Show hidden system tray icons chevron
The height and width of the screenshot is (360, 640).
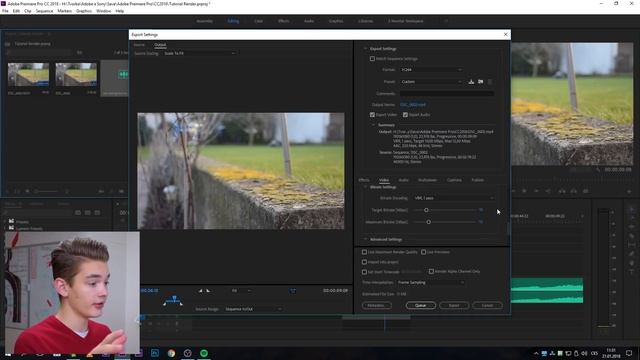(x=536, y=353)
